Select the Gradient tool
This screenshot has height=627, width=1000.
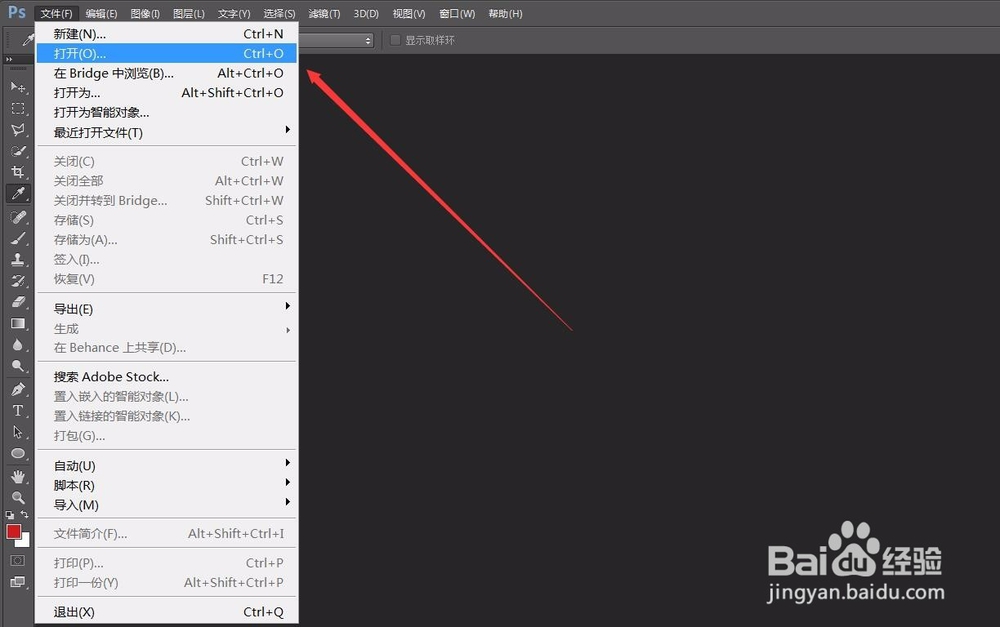click(18, 323)
